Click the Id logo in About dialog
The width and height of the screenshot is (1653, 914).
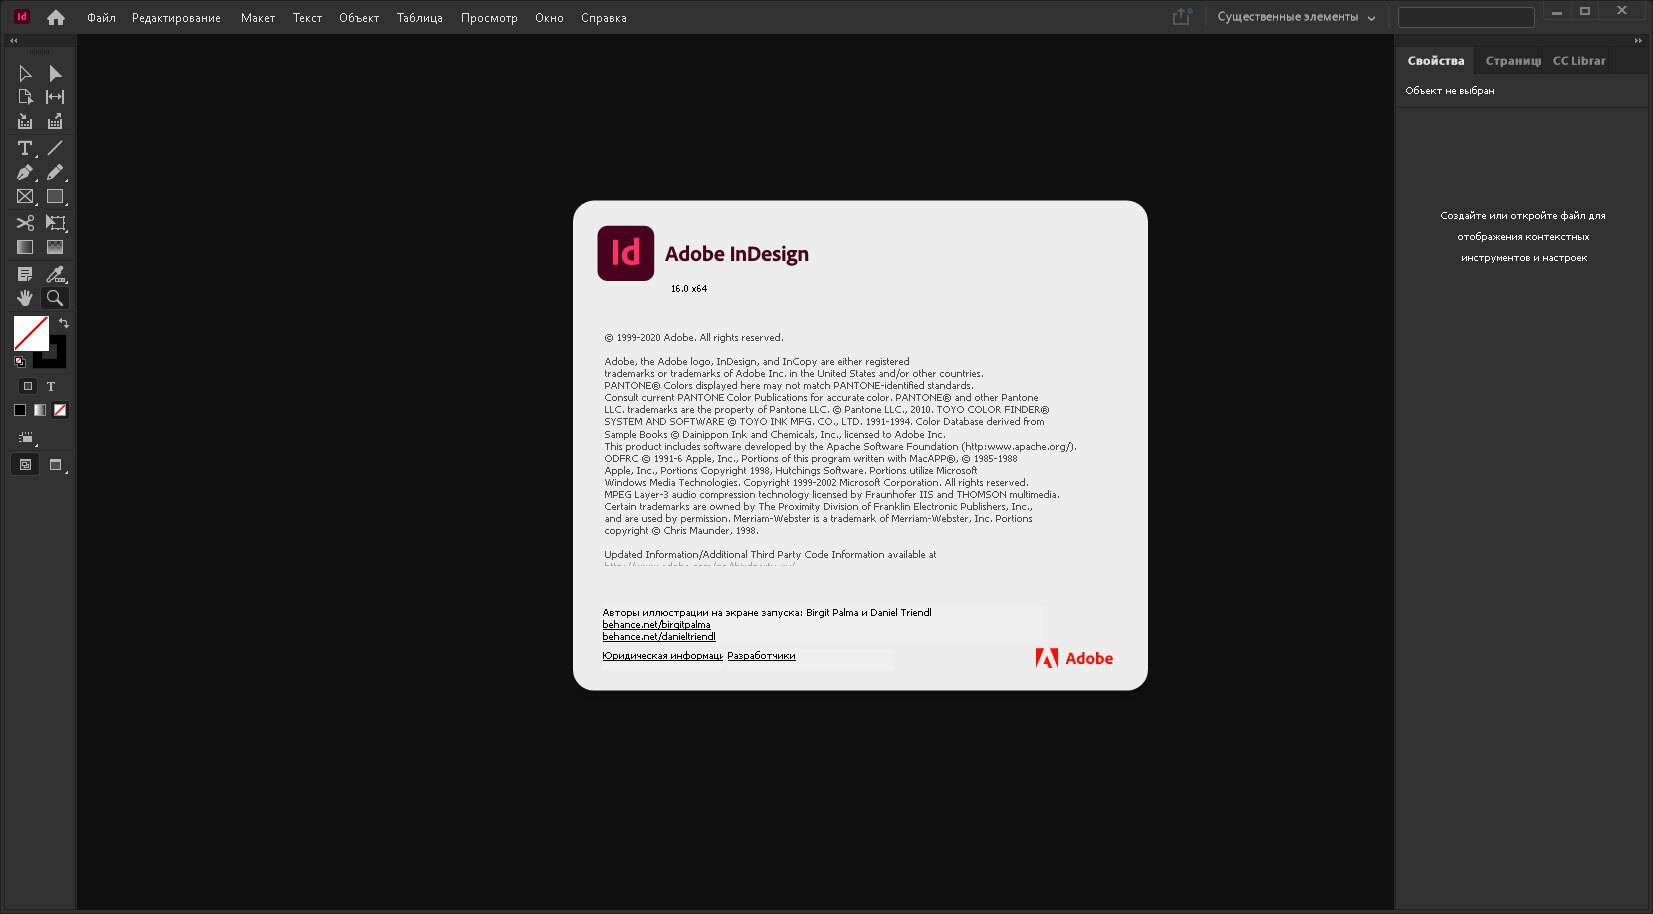tap(626, 253)
